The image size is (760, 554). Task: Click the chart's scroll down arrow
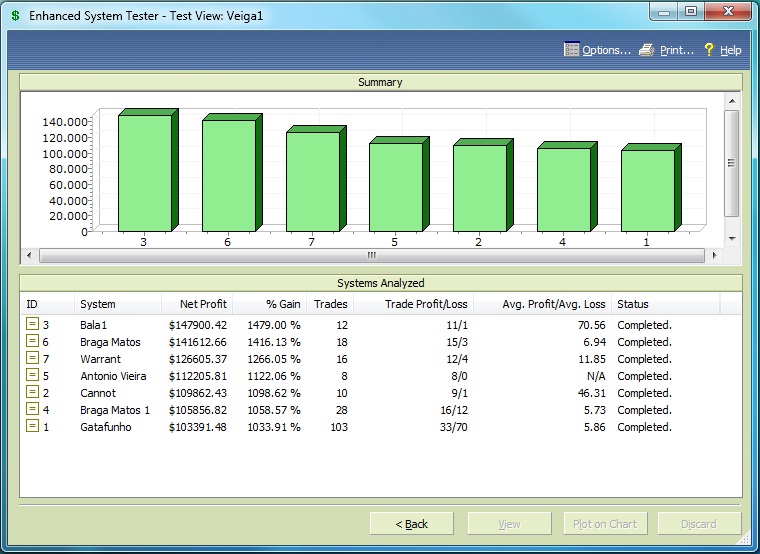click(x=732, y=238)
